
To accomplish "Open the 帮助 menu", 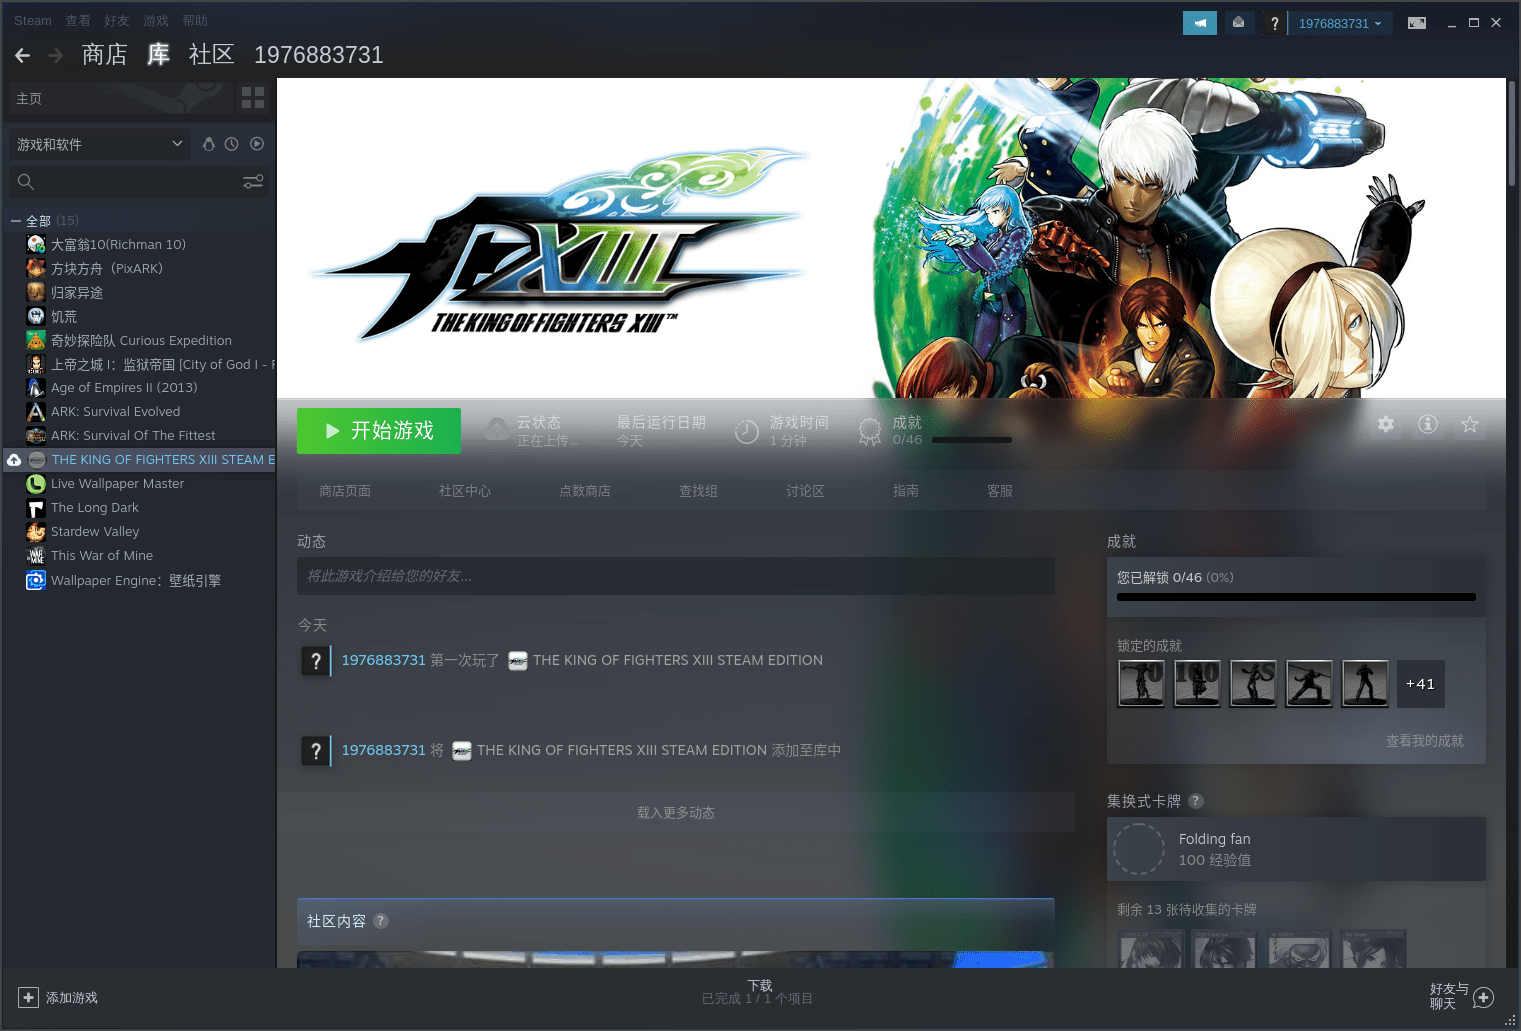I will (x=195, y=20).
